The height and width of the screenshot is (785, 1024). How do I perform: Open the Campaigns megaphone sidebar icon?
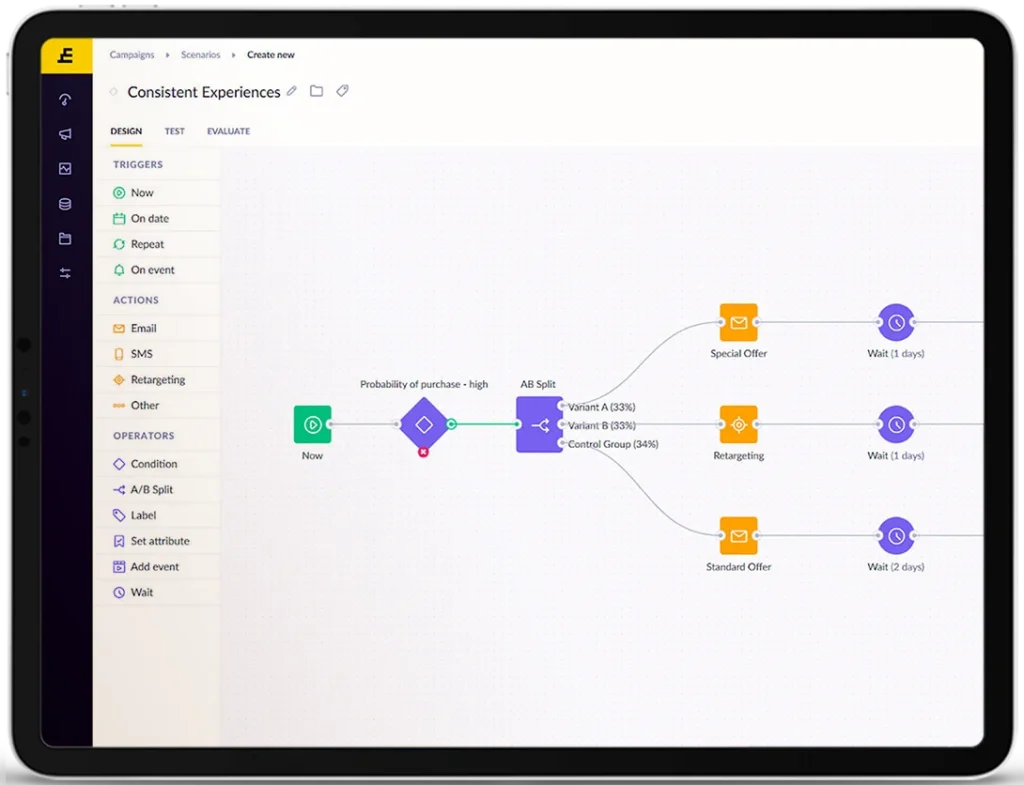coord(65,134)
